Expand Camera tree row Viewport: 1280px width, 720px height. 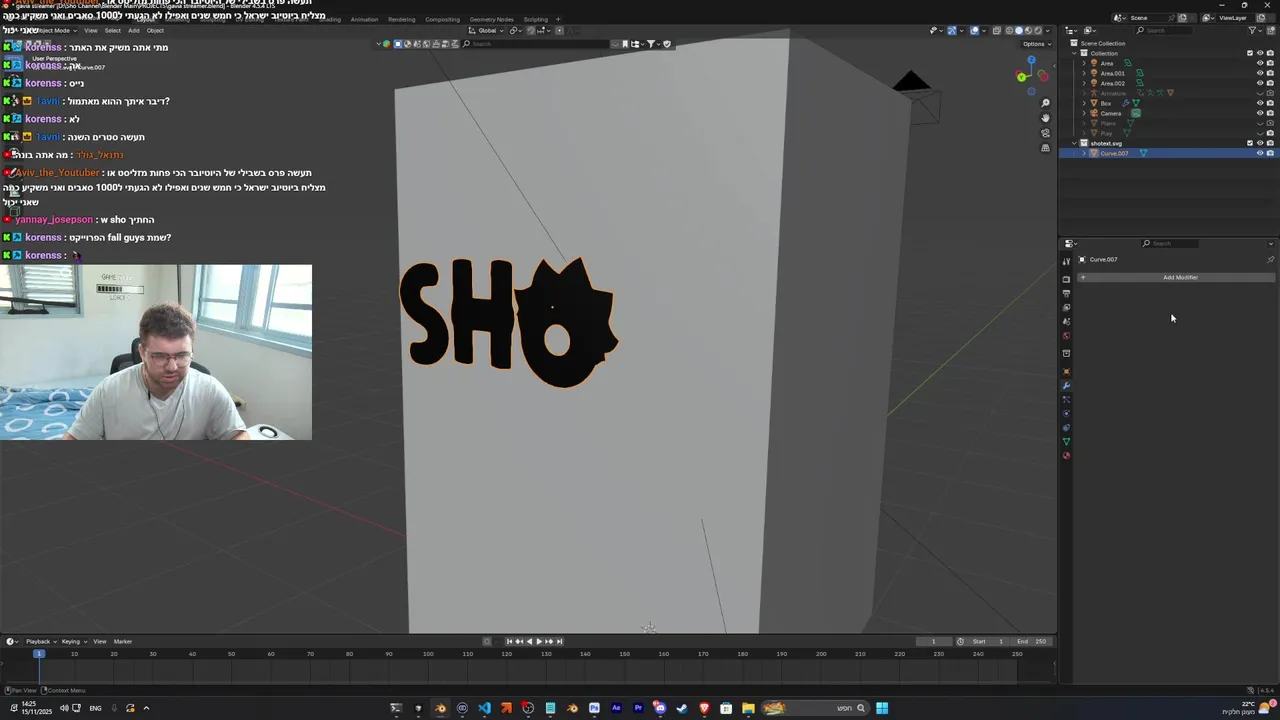tap(1084, 113)
